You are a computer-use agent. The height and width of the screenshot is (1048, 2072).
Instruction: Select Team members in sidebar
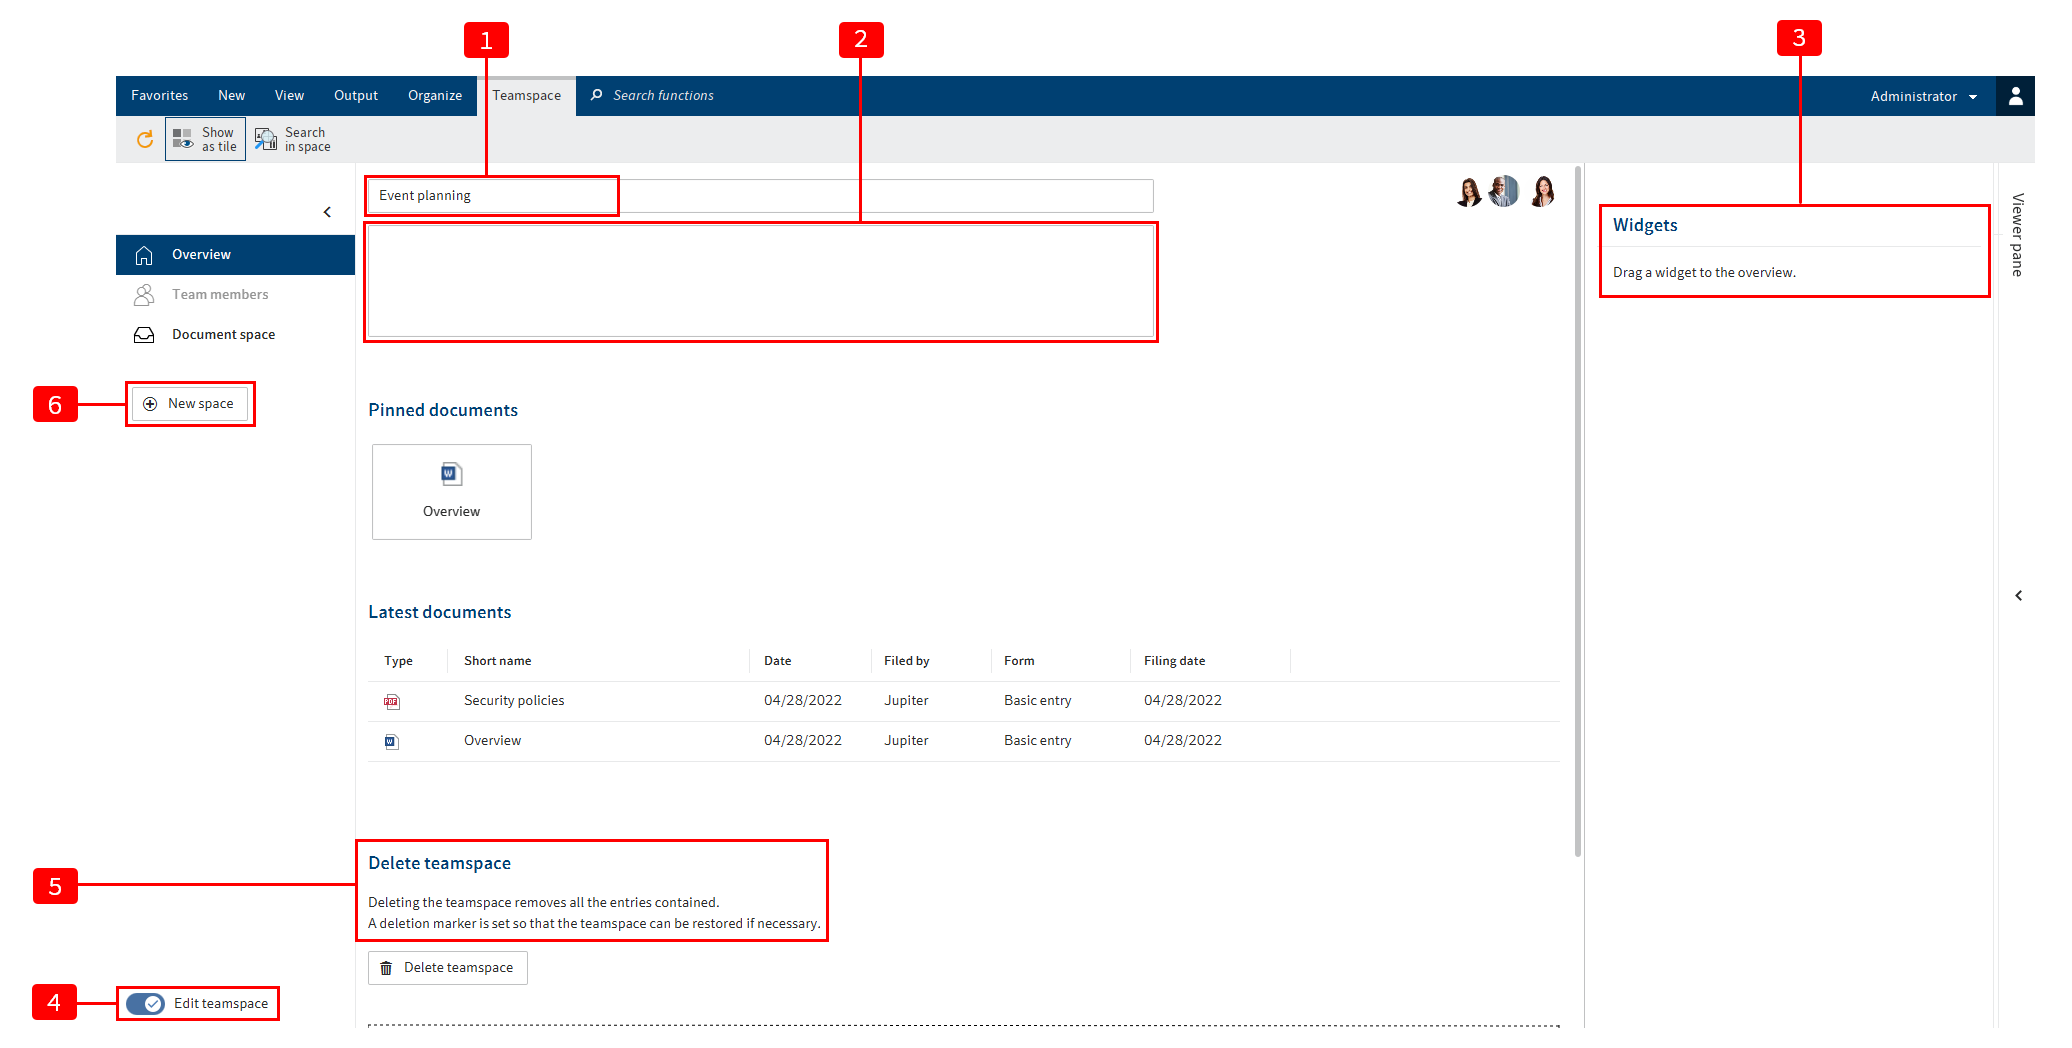[219, 295]
